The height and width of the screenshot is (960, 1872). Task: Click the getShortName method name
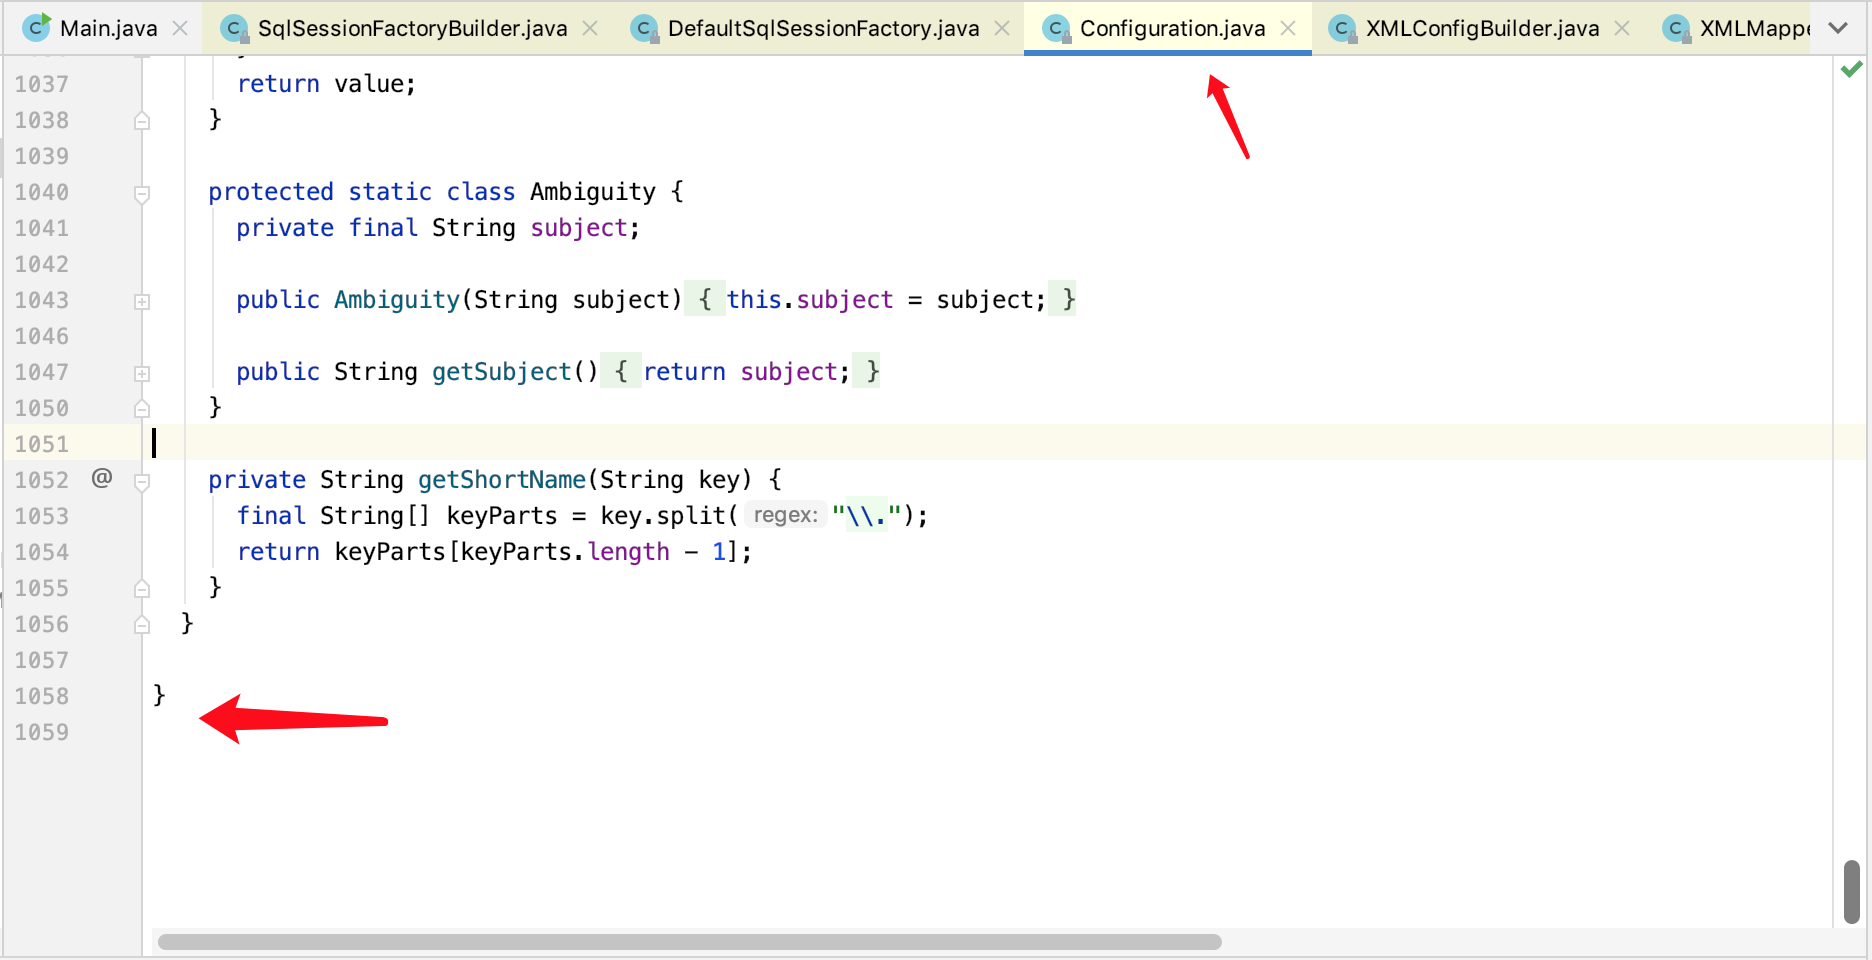click(501, 480)
